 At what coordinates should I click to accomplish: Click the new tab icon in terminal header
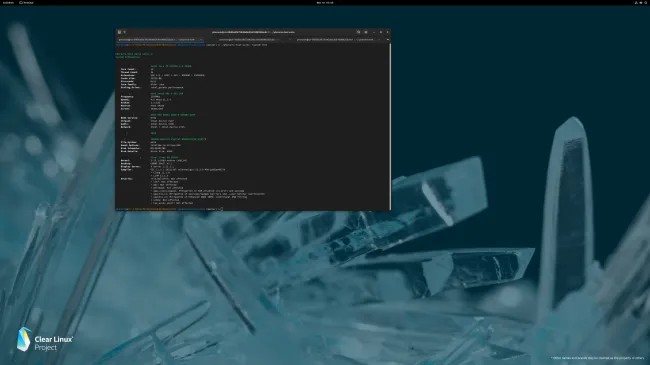(119, 32)
